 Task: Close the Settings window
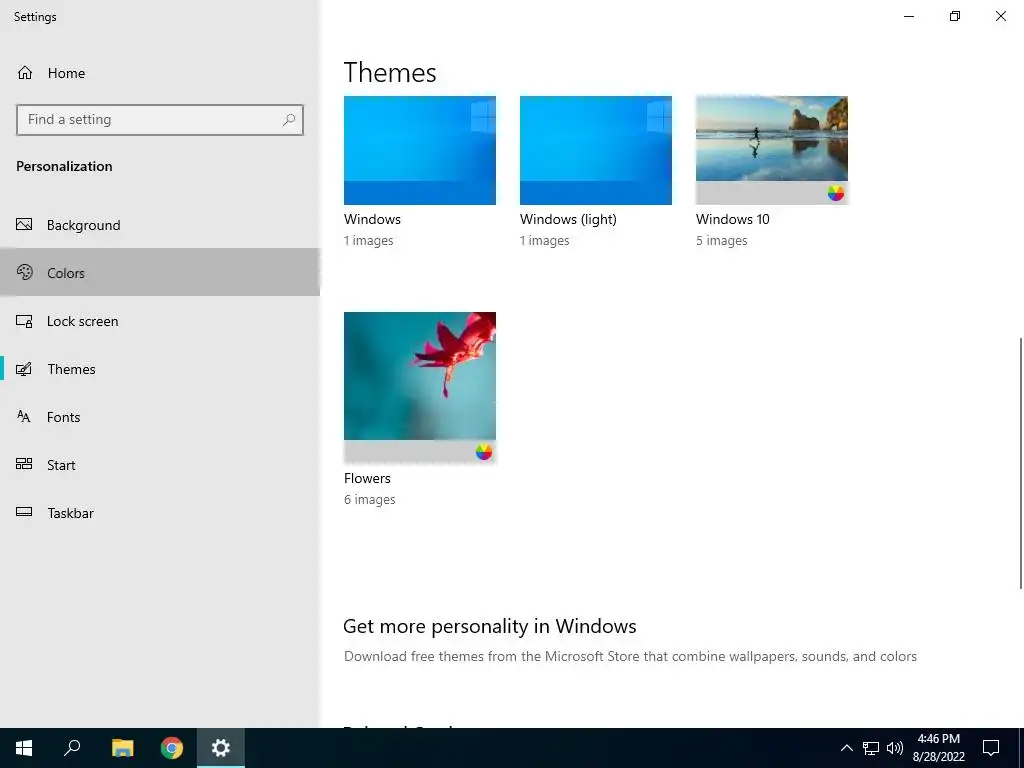tap(1000, 16)
